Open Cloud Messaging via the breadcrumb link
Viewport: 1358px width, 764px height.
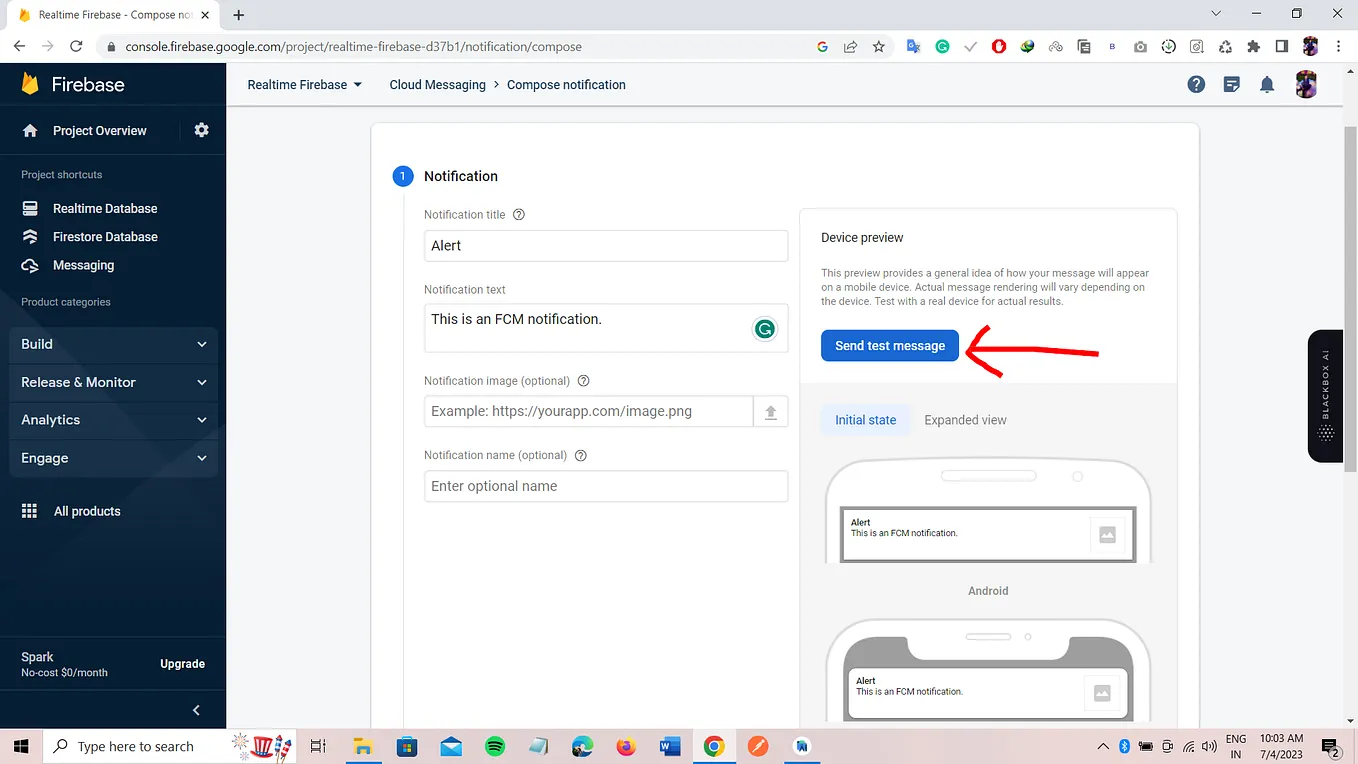pos(437,85)
